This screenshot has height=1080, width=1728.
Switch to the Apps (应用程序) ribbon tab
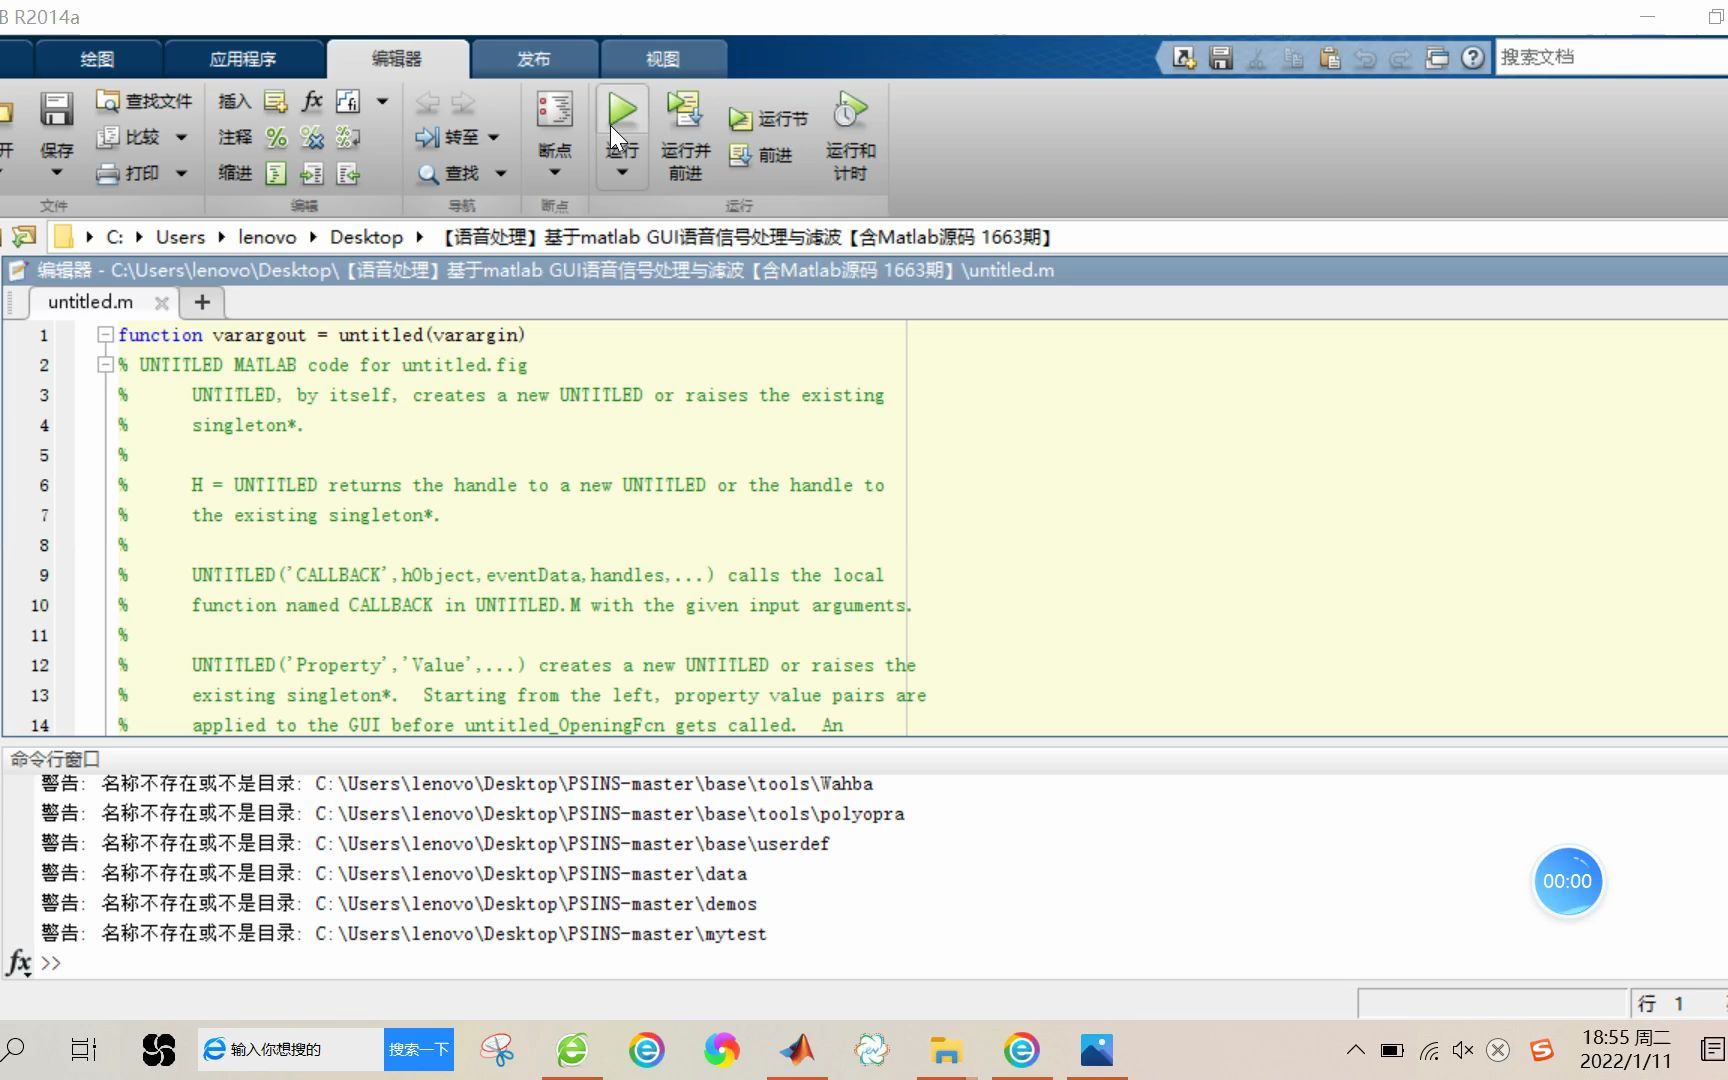click(243, 59)
